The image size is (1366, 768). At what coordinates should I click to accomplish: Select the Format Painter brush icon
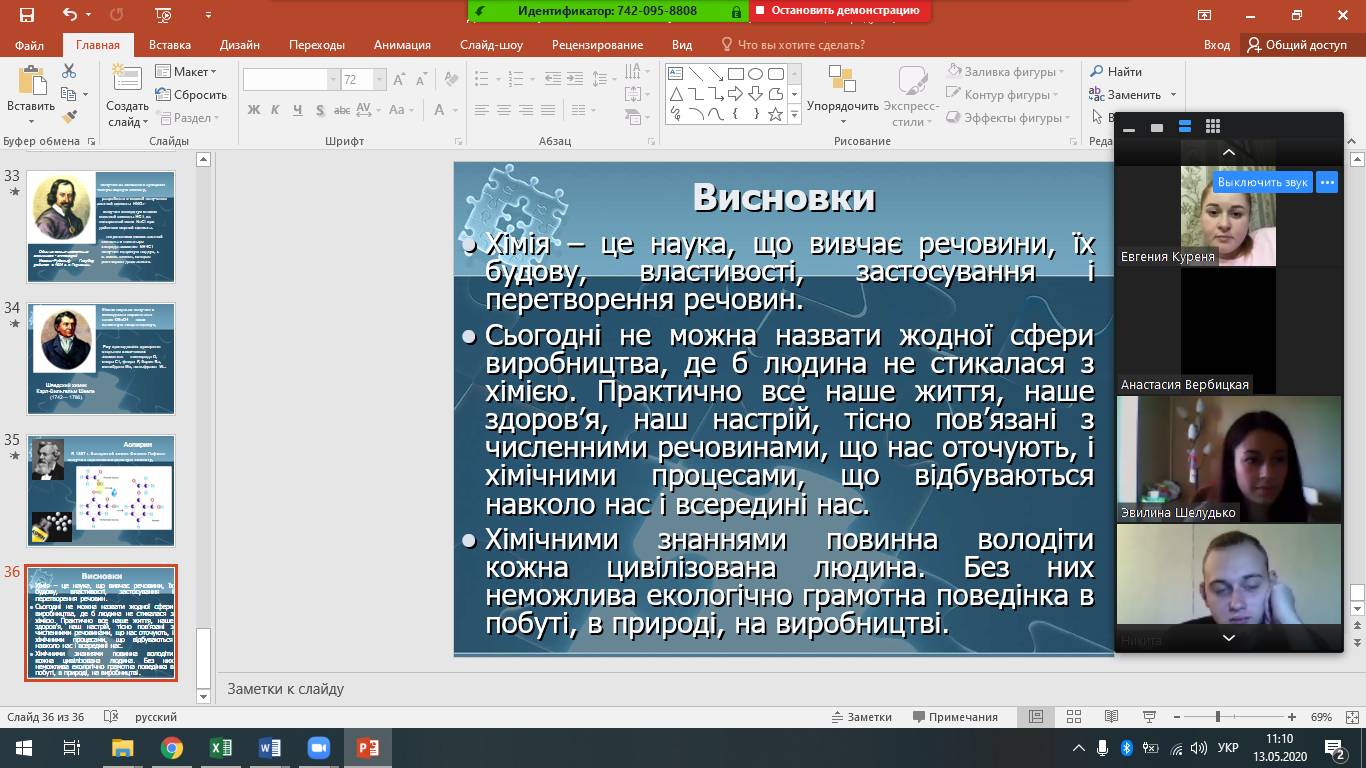[x=69, y=117]
